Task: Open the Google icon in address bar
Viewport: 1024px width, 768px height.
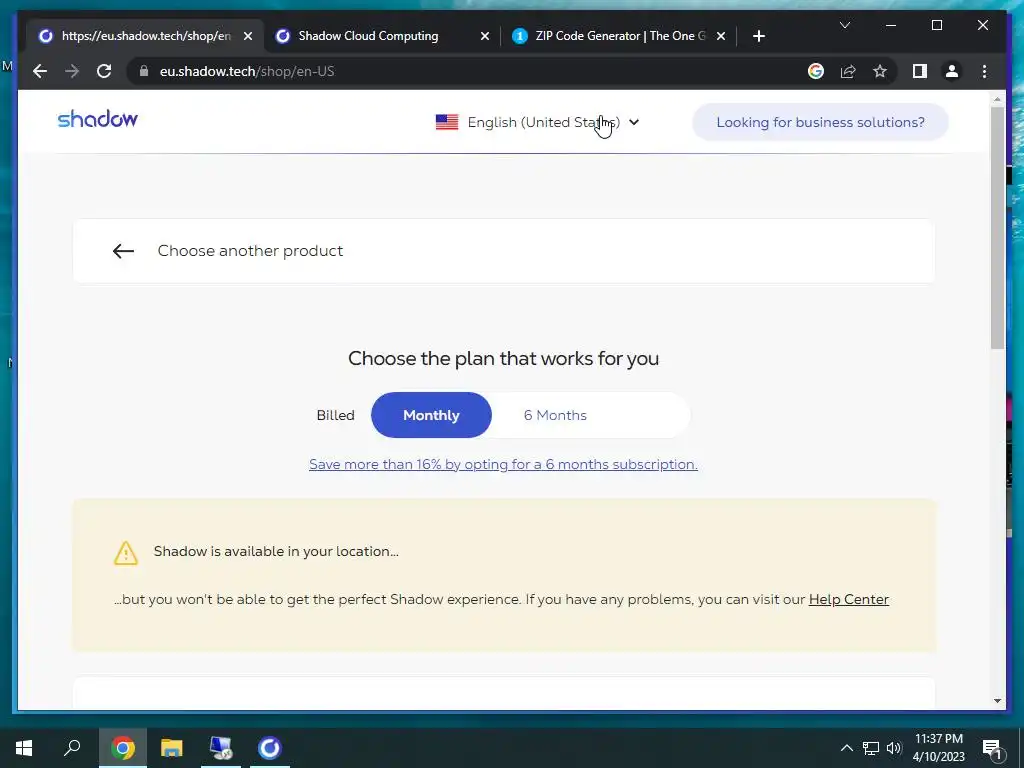Action: click(x=816, y=71)
